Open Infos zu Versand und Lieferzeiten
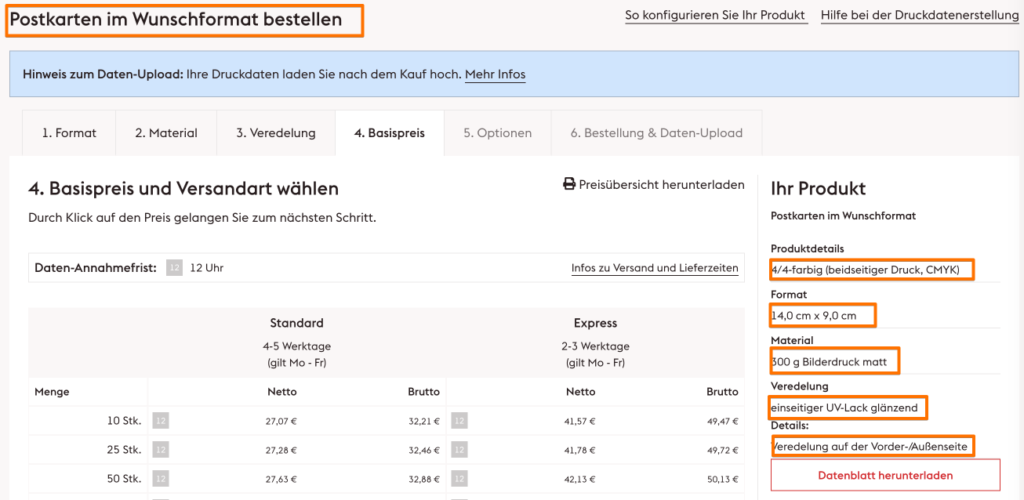 coord(654,268)
